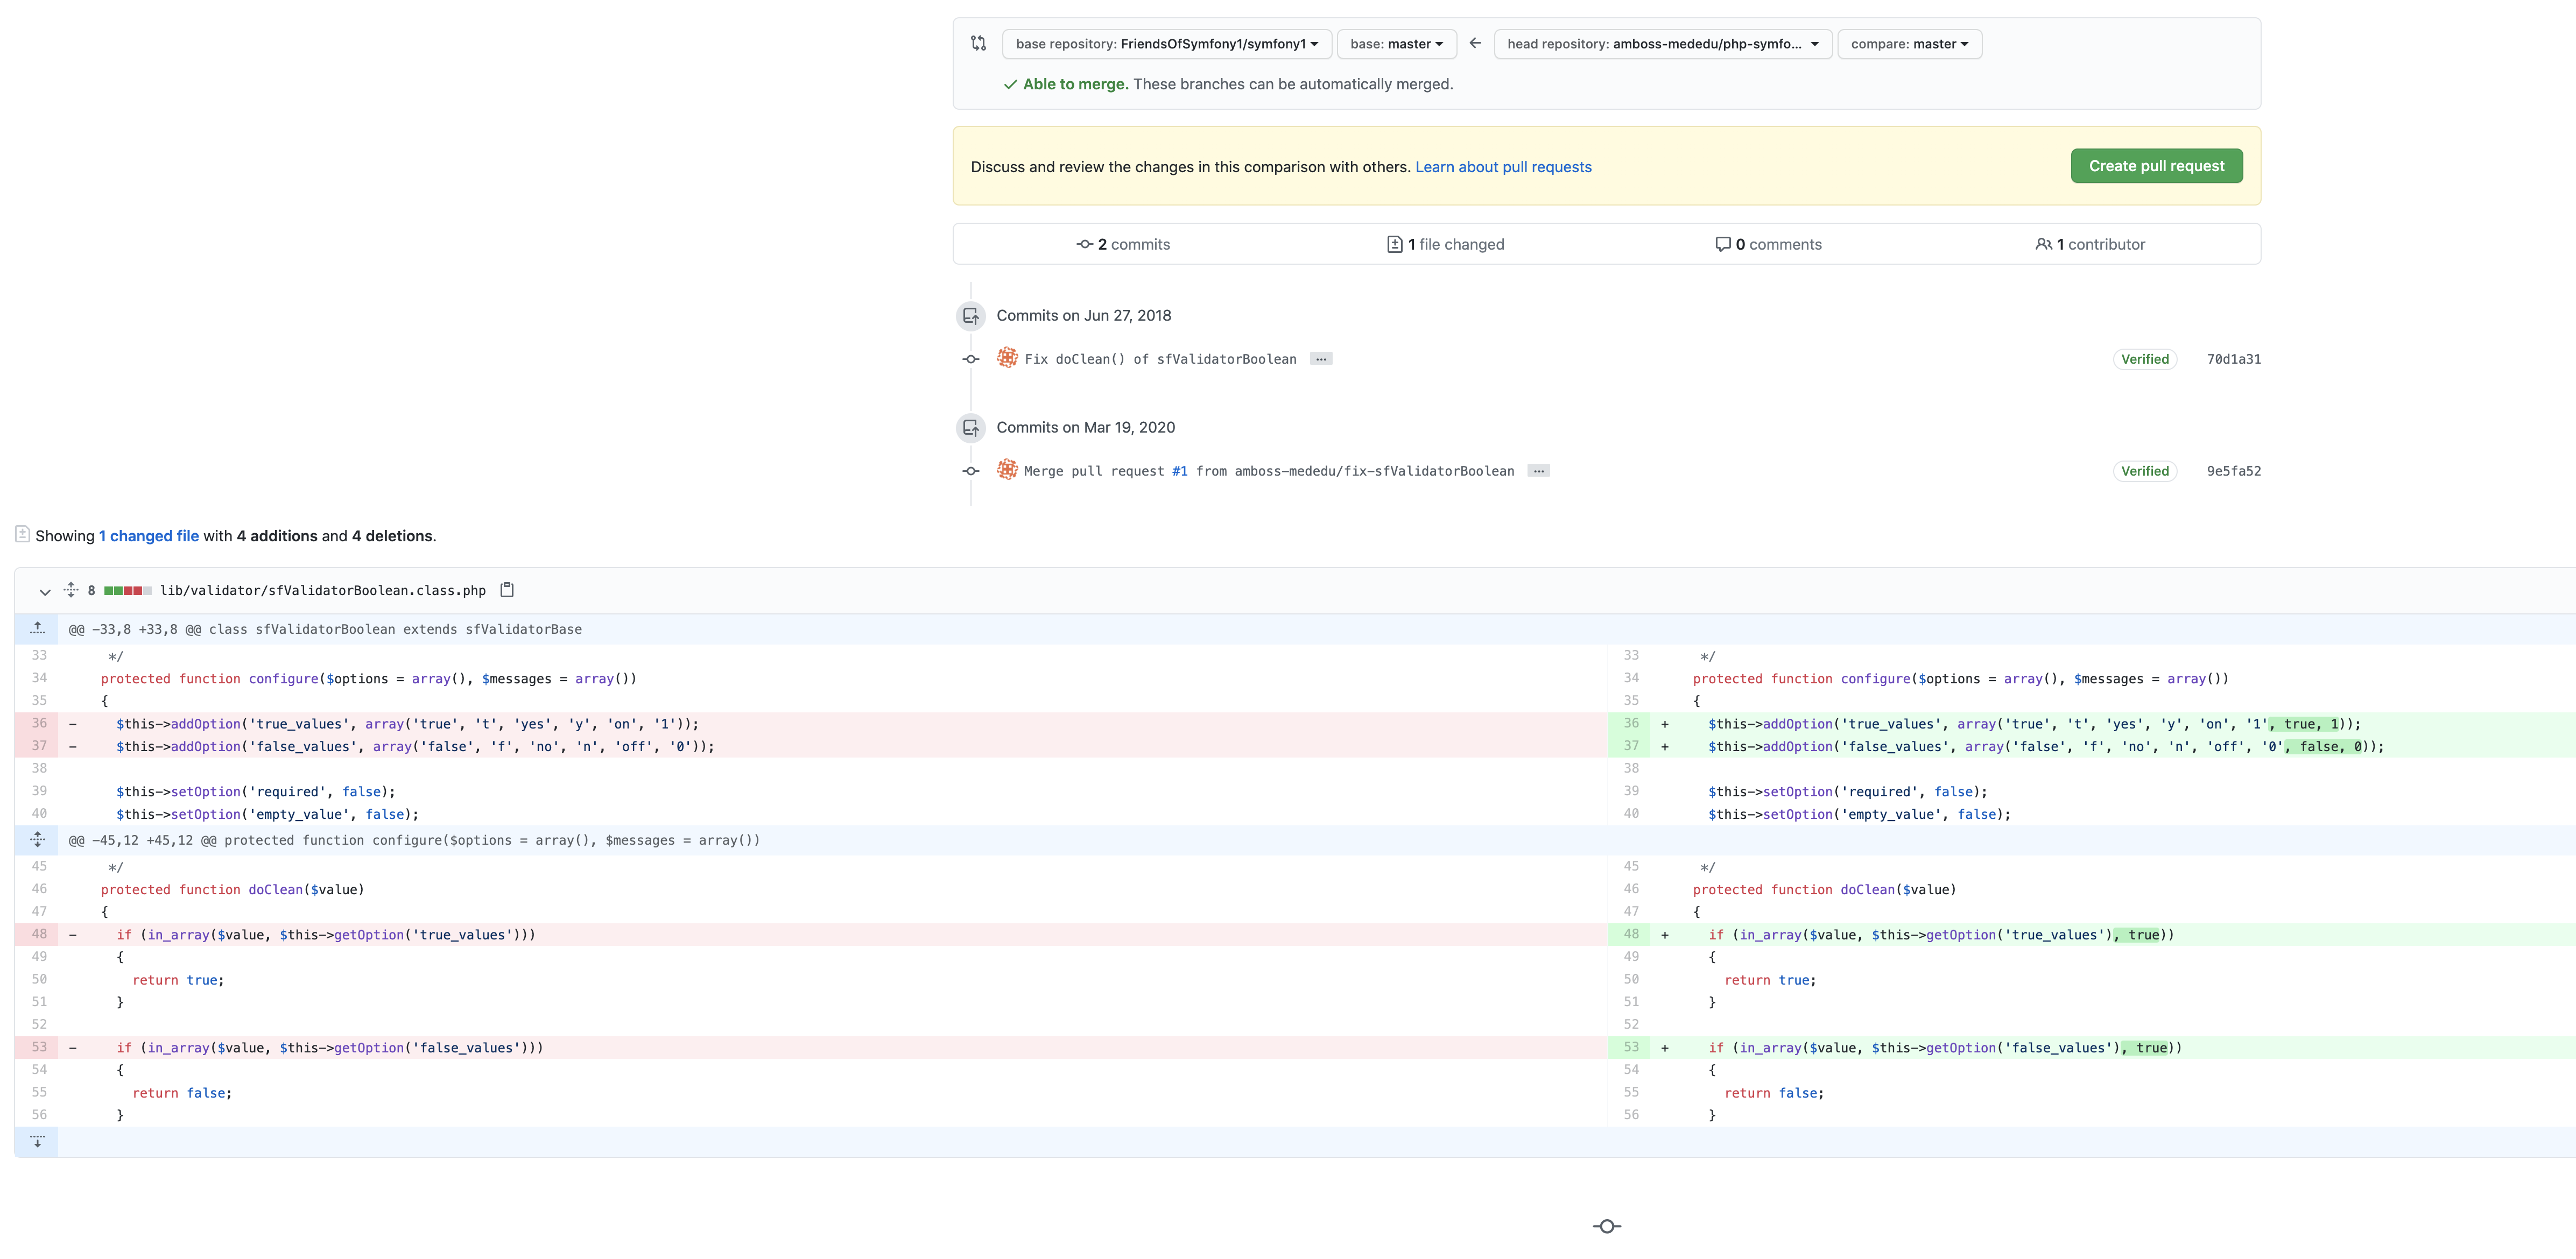Open Learn about pull requests link
Screen dimensions: 2576x1259
1503,167
